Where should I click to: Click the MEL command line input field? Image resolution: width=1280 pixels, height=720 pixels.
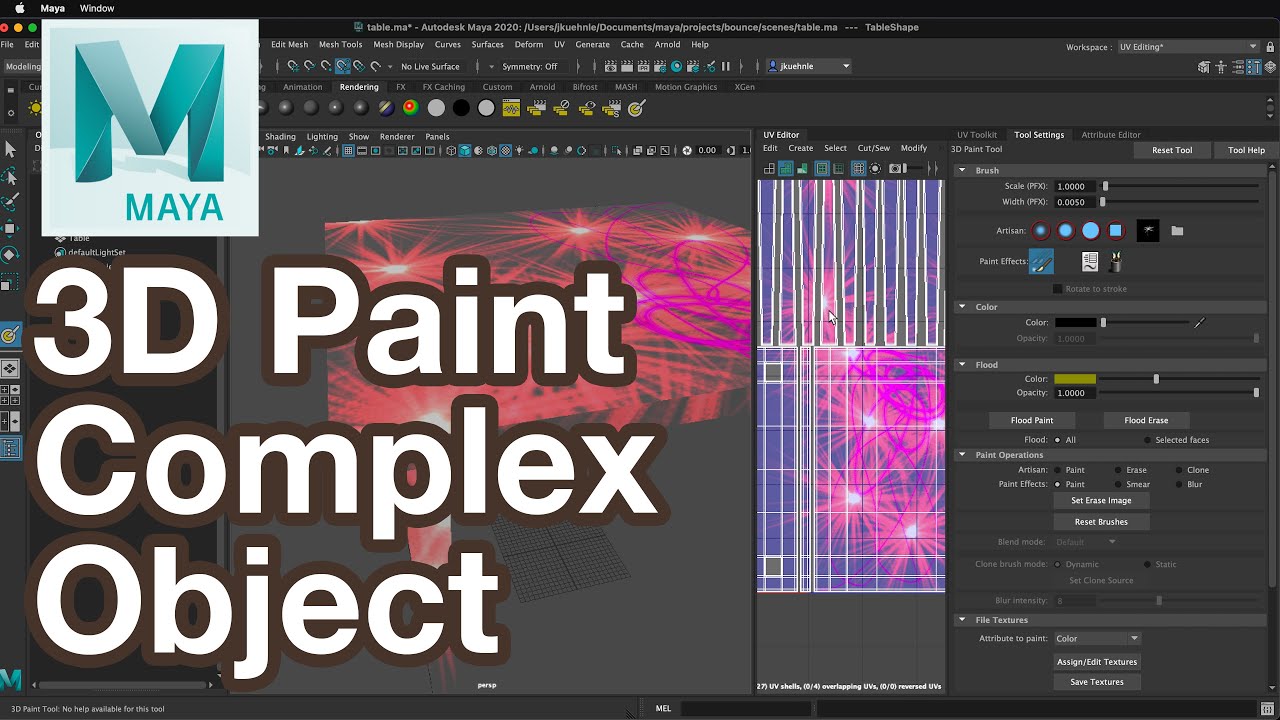[x=745, y=708]
